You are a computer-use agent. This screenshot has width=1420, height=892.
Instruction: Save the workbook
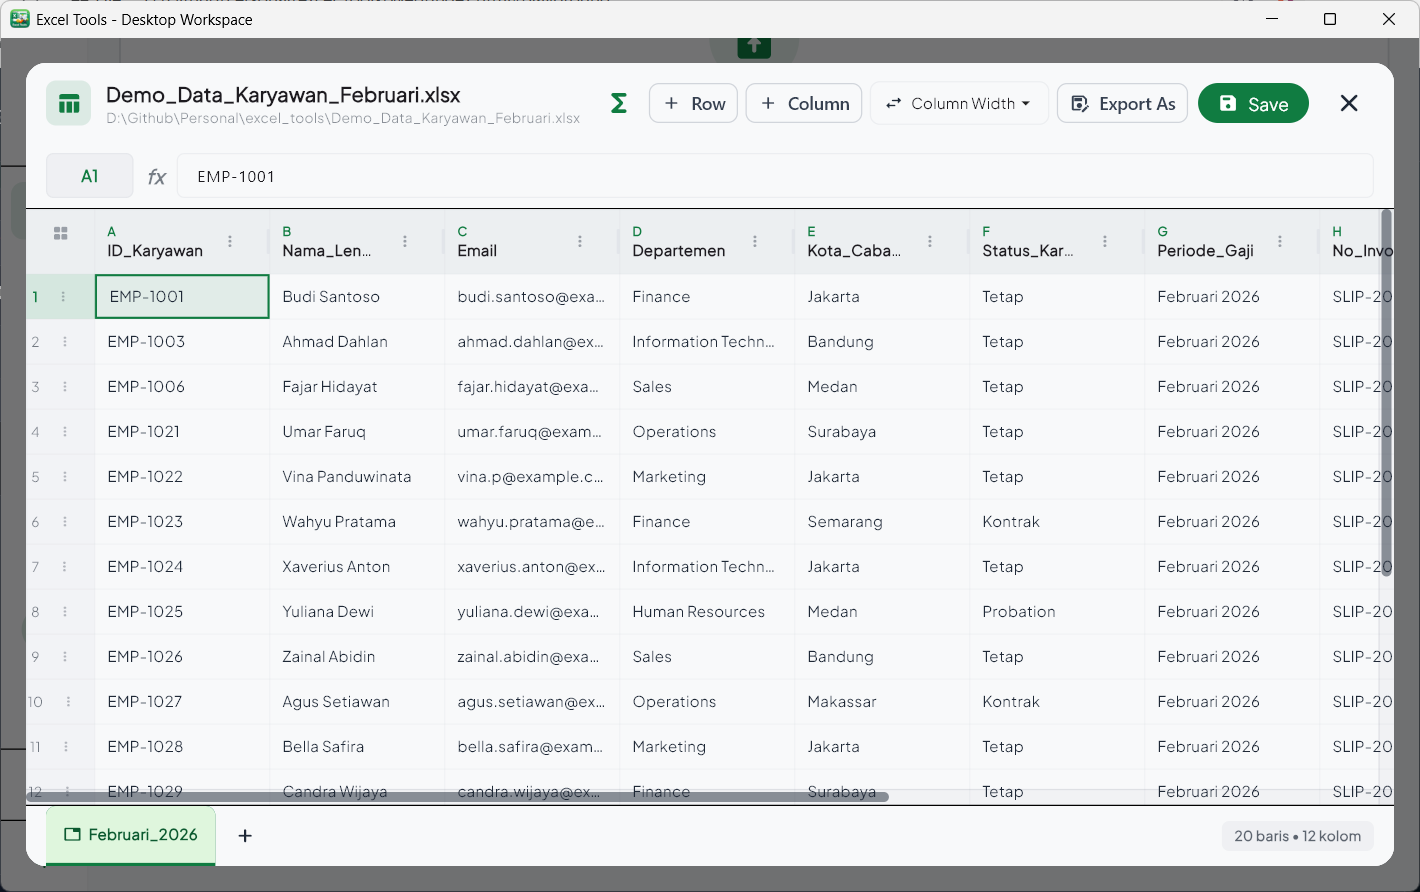(x=1253, y=103)
